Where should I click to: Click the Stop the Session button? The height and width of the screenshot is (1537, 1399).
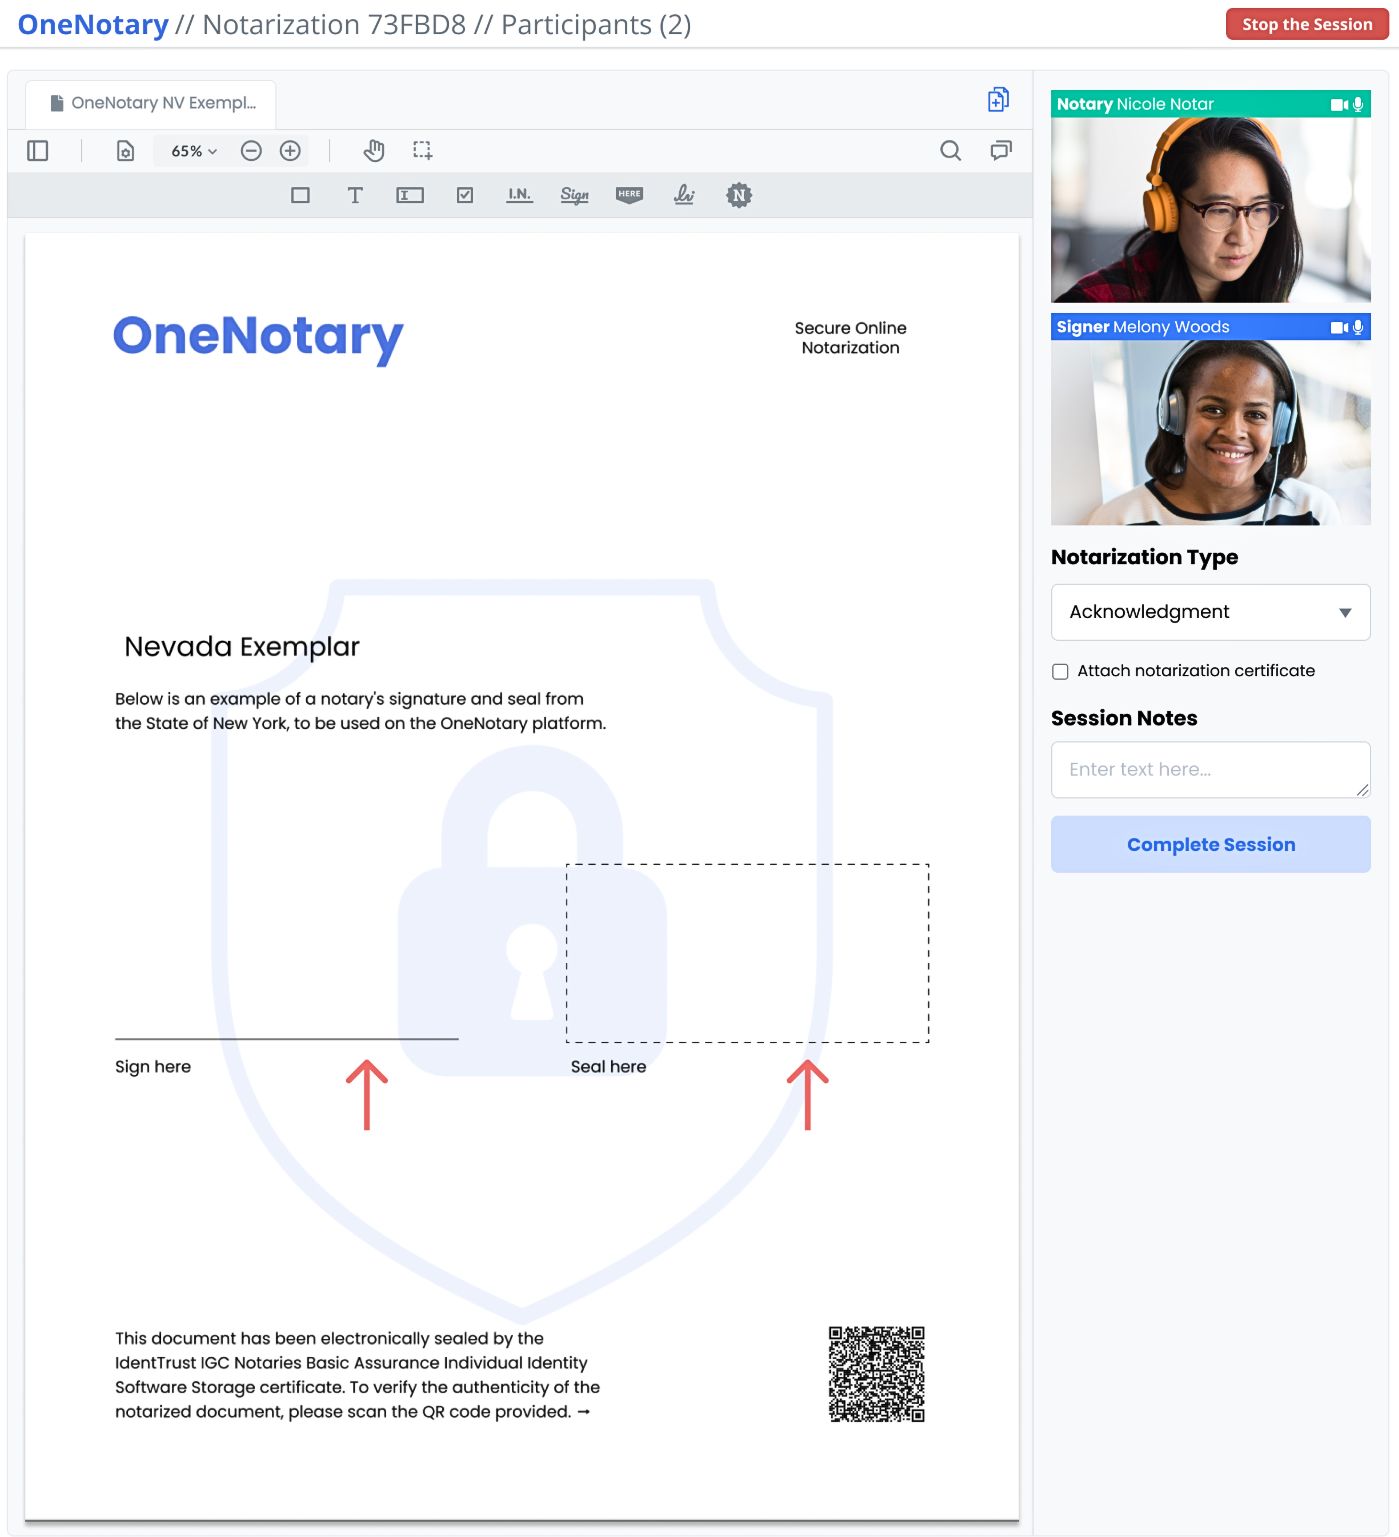pyautogui.click(x=1307, y=24)
